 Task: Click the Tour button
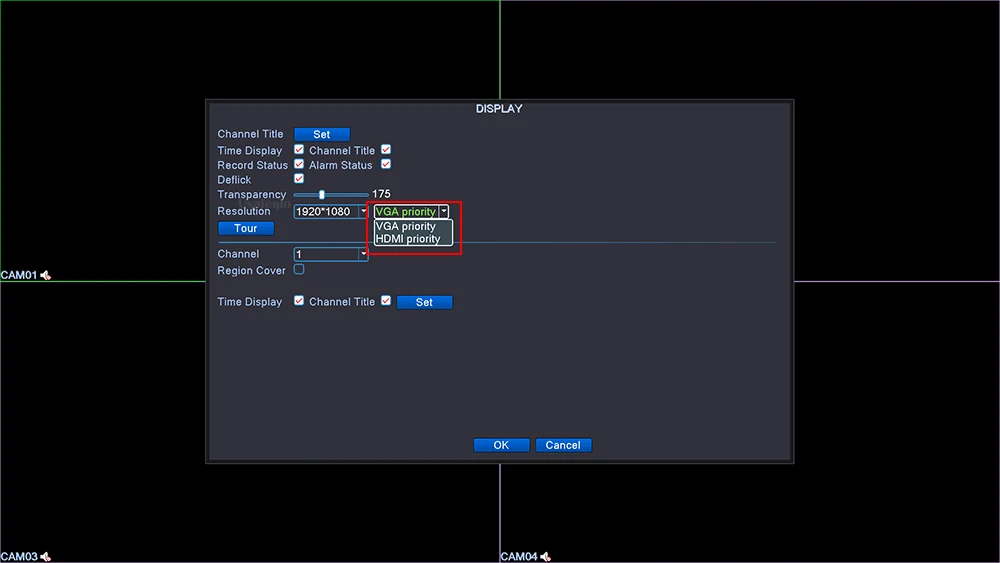coord(246,228)
